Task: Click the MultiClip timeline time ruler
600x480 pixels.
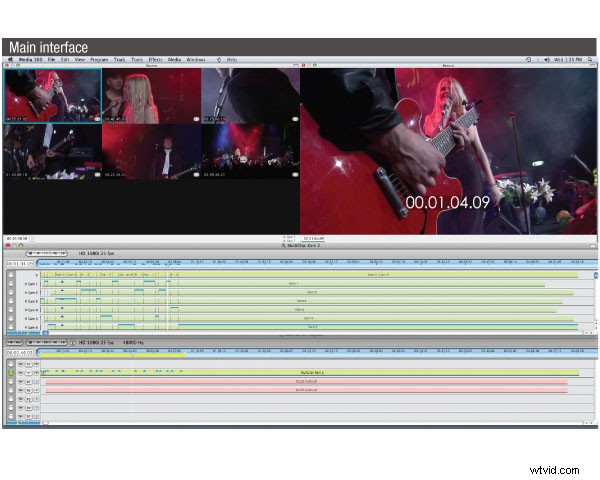Action: [317, 263]
